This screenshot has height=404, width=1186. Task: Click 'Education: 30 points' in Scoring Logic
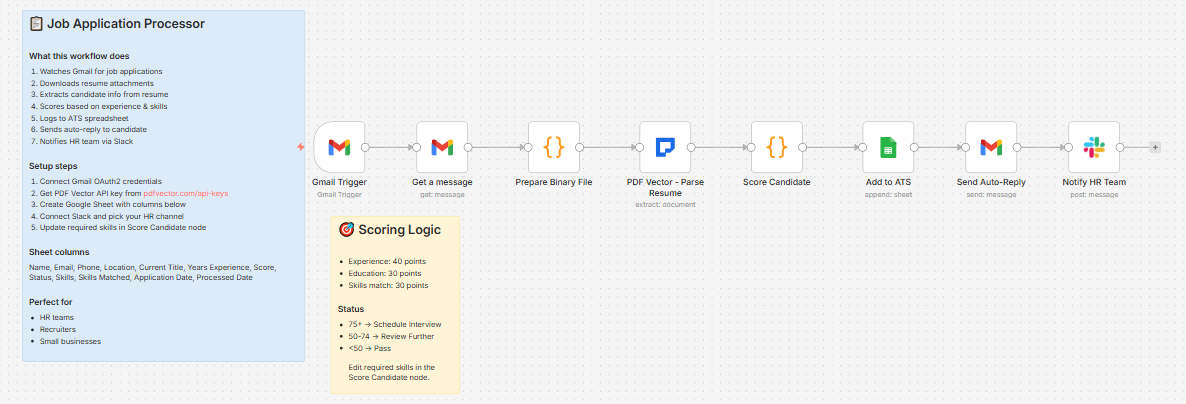tap(385, 273)
